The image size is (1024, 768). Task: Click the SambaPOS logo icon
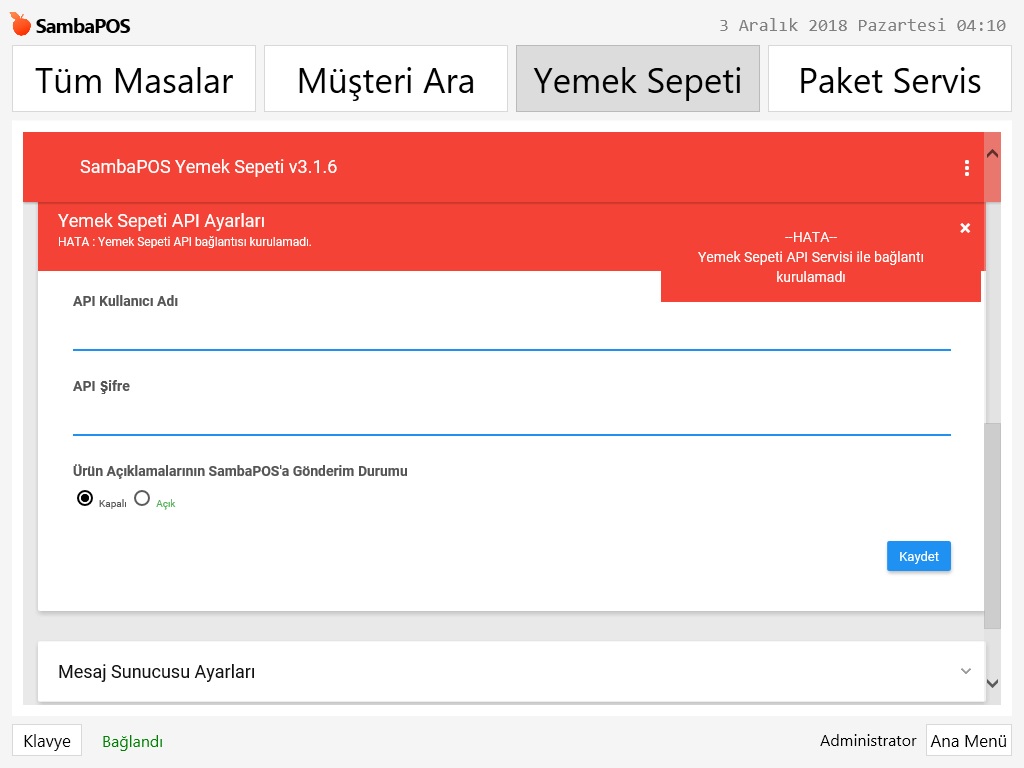click(21, 25)
